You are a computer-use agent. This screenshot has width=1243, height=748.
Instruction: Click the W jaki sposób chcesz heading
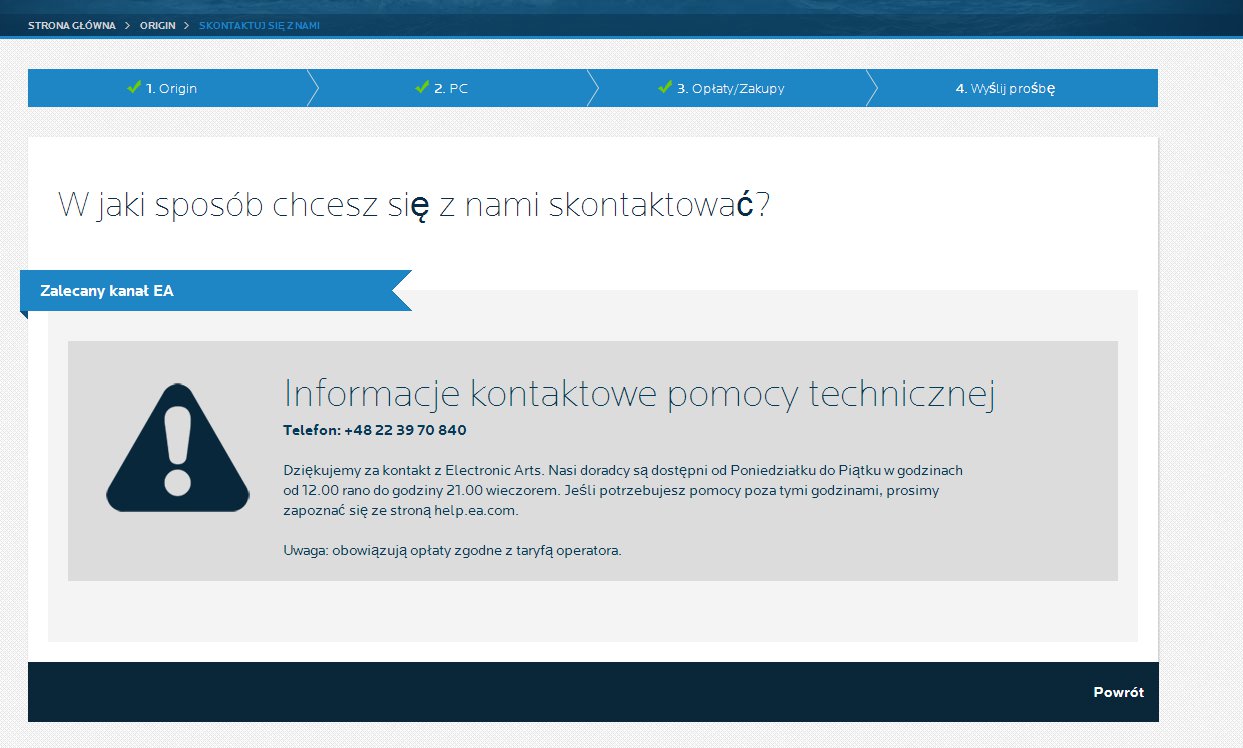[x=414, y=205]
